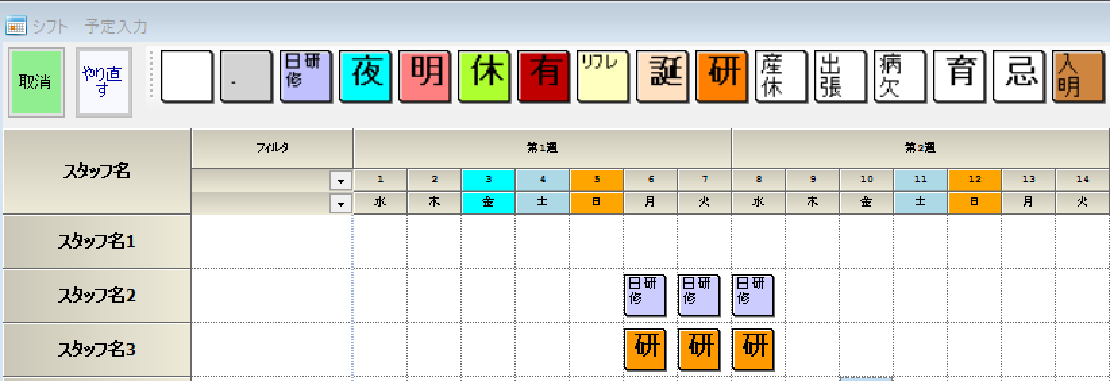Click the light blue day 11 header
This screenshot has width=1110, height=381.
(x=920, y=180)
